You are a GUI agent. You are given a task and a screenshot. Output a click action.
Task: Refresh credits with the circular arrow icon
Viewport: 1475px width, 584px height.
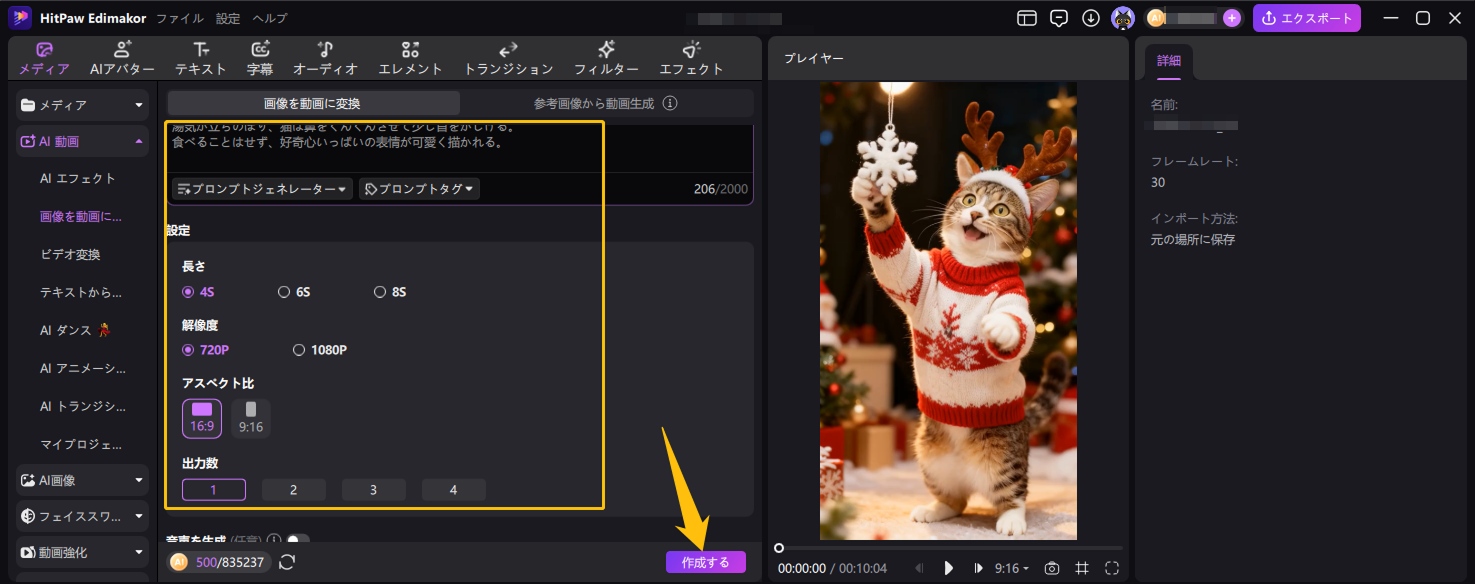(287, 562)
